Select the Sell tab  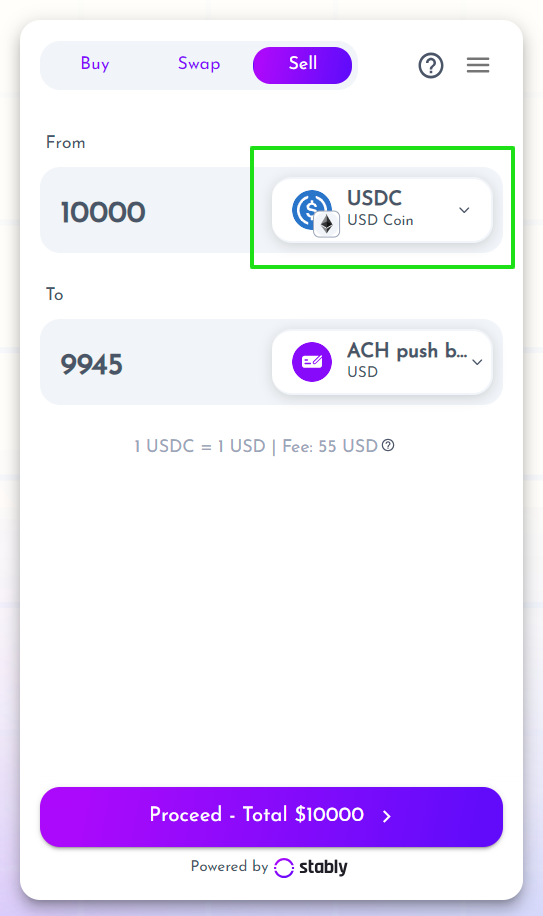[302, 65]
